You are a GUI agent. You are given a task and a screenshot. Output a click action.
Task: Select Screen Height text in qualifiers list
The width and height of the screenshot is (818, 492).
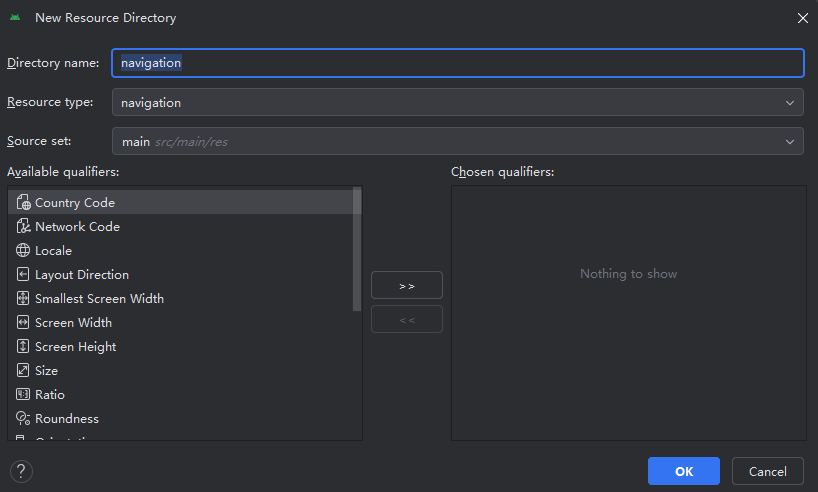(76, 346)
